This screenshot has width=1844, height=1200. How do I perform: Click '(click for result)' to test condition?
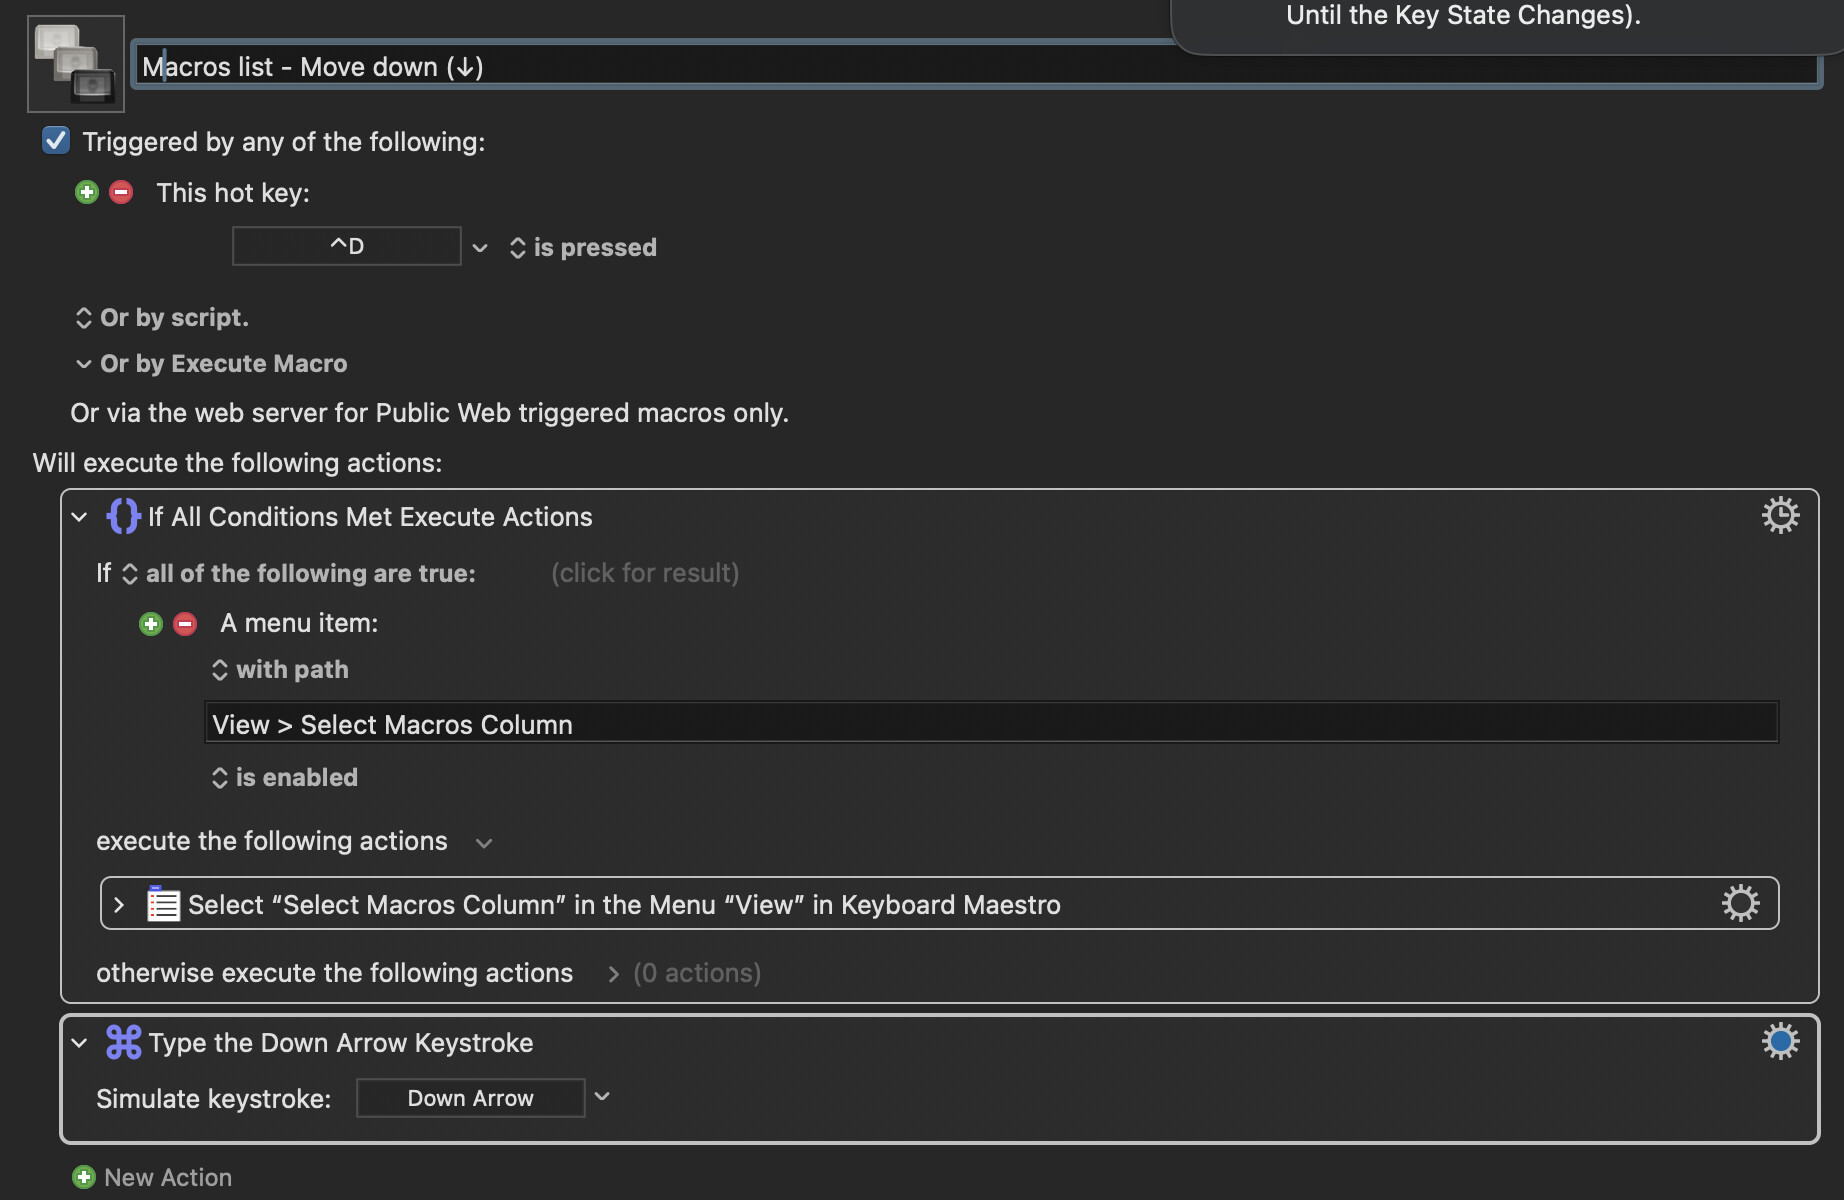click(645, 573)
